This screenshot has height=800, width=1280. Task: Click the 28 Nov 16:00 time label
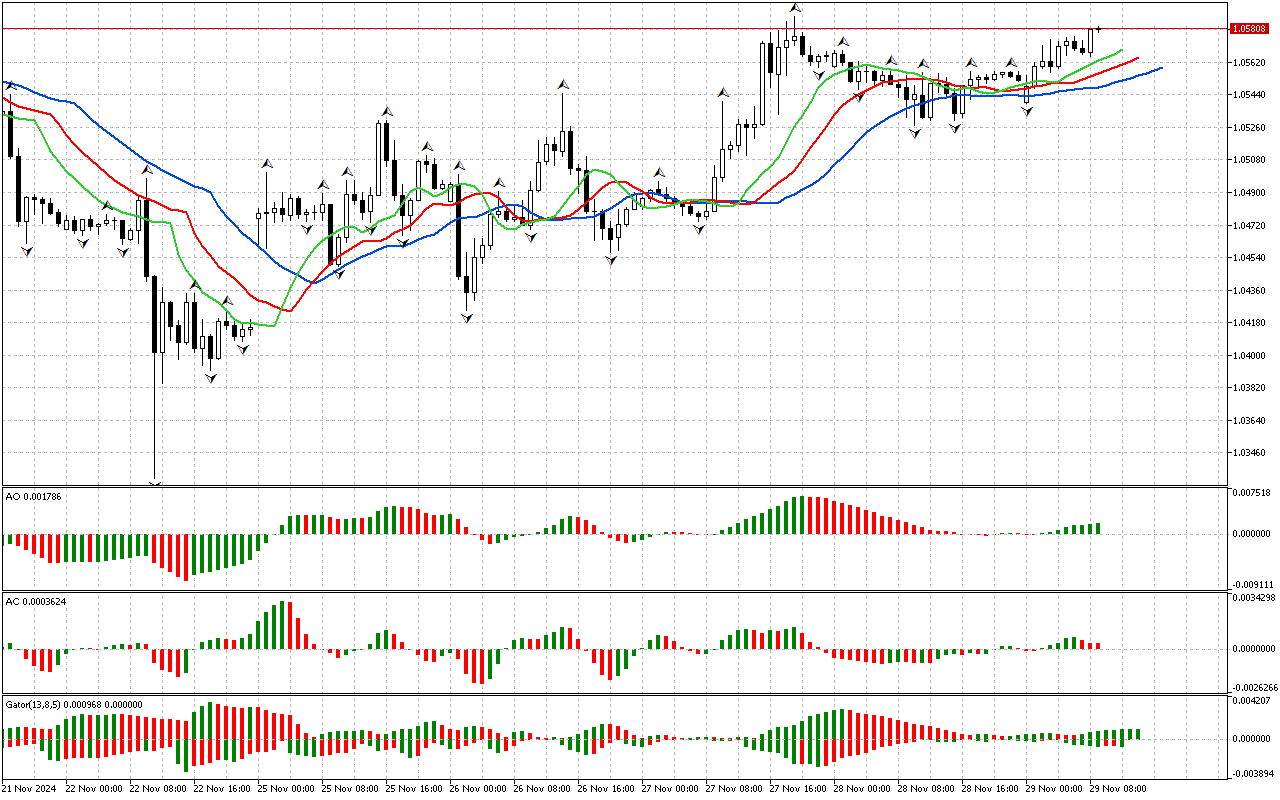988,788
